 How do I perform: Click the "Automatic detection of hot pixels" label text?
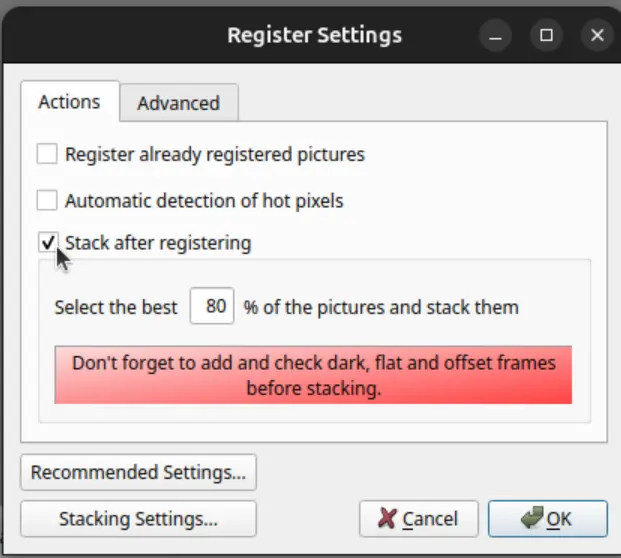click(x=204, y=200)
